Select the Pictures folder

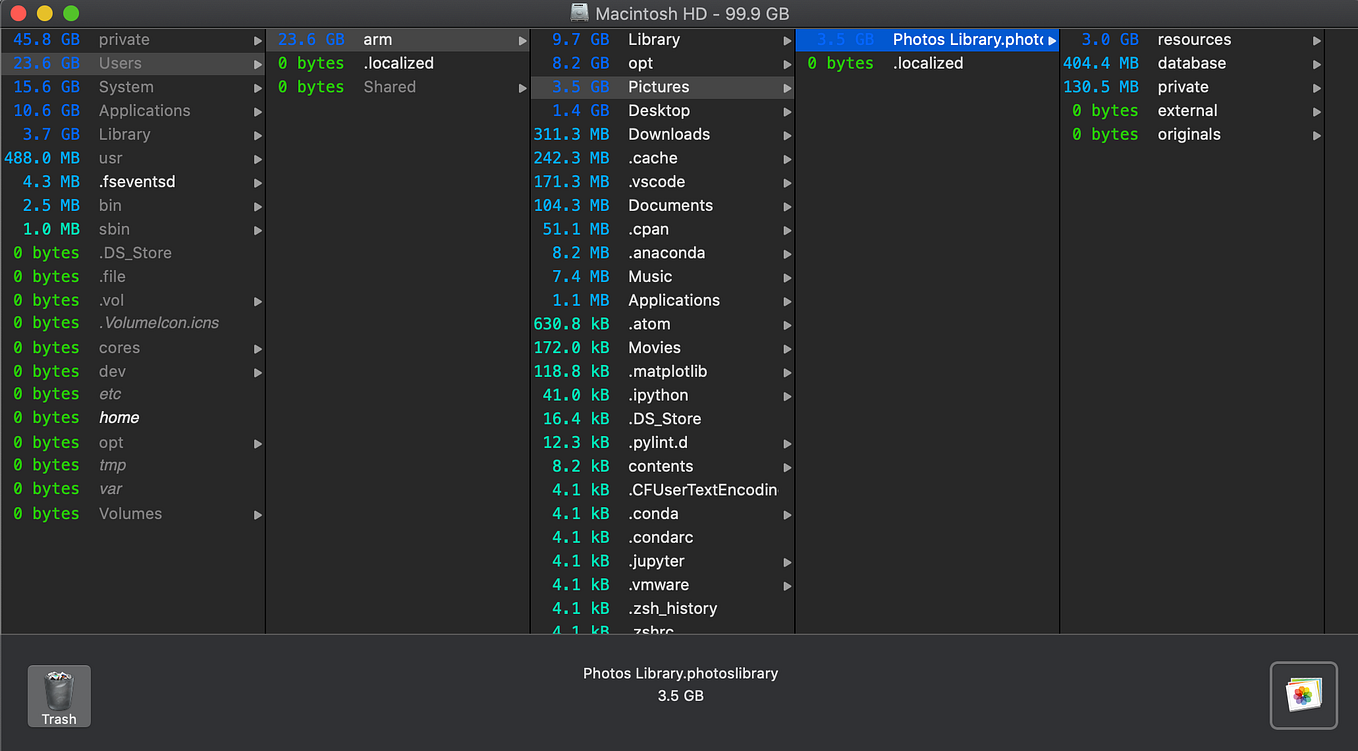[663, 87]
